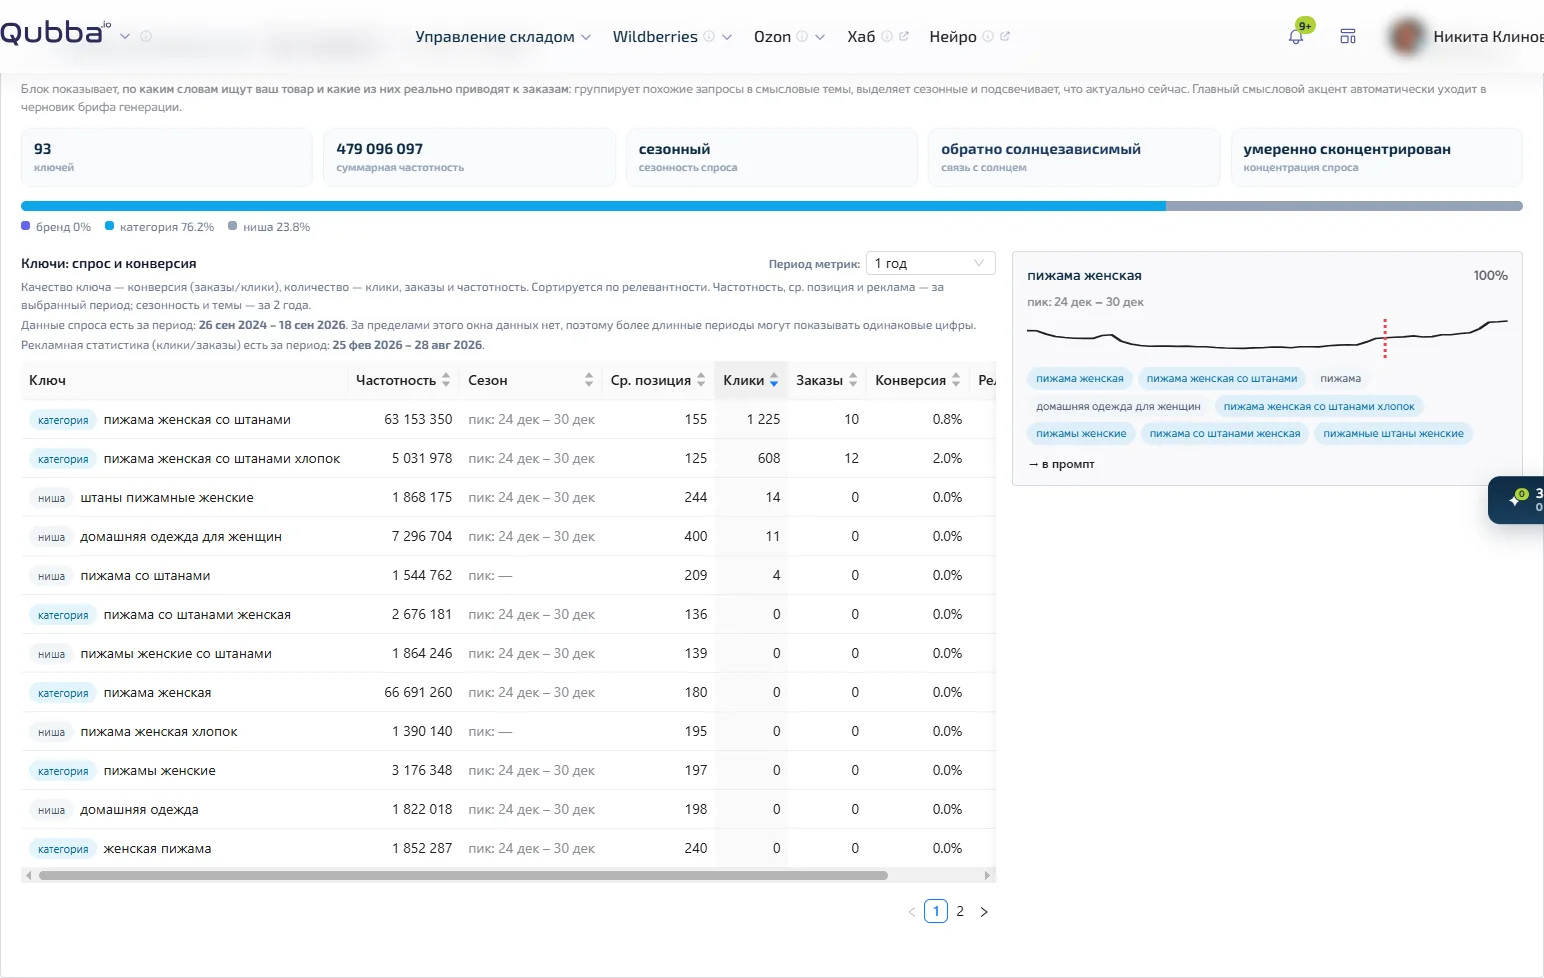Select the row женская пижама
The image size is (1544, 978).
(x=508, y=848)
